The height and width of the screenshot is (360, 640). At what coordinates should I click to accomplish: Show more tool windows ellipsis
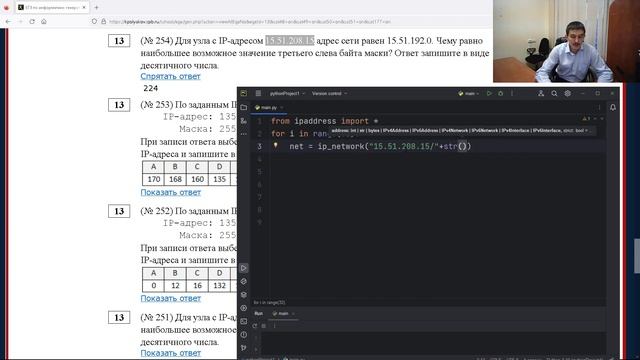click(x=244, y=134)
